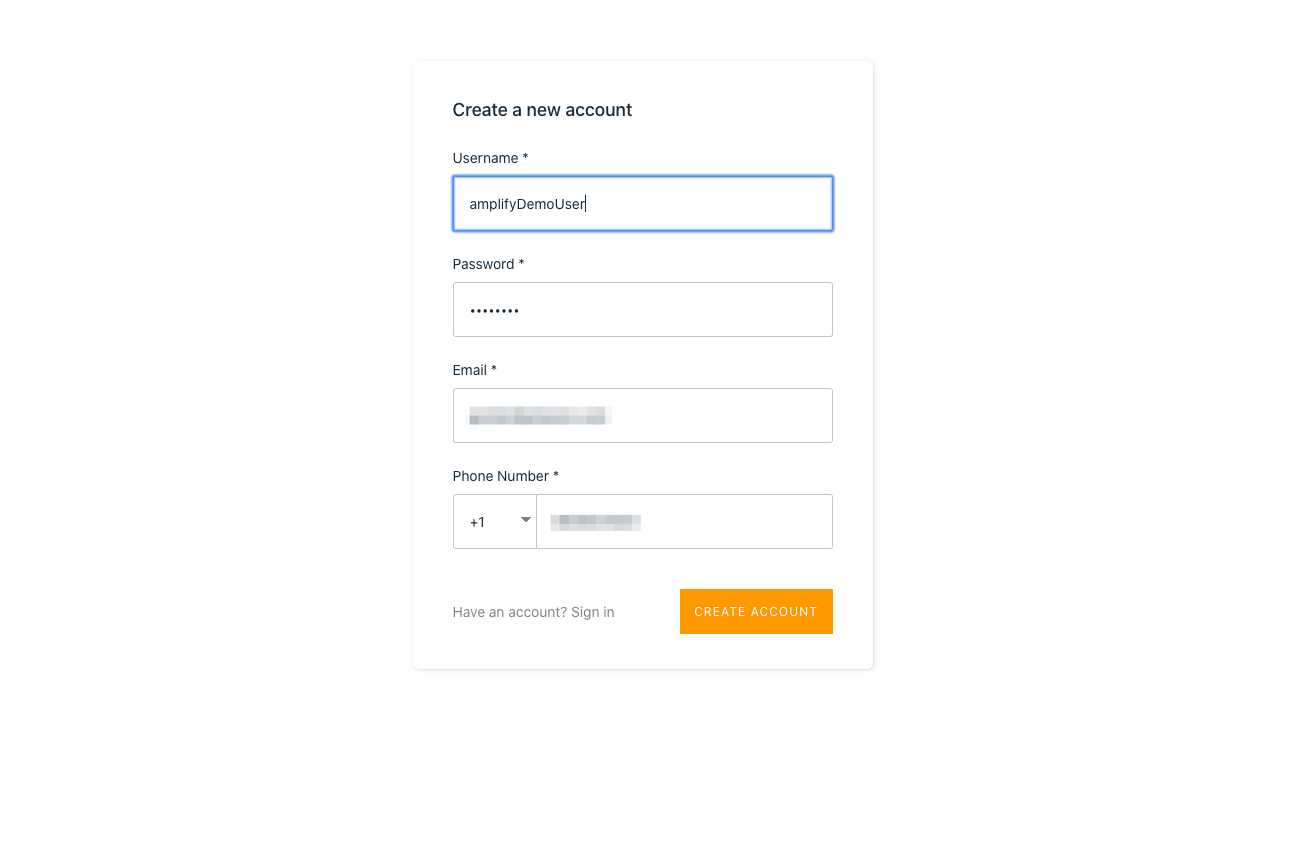The height and width of the screenshot is (849, 1291).
Task: Click the Phone Number field label
Action: [x=500, y=476]
